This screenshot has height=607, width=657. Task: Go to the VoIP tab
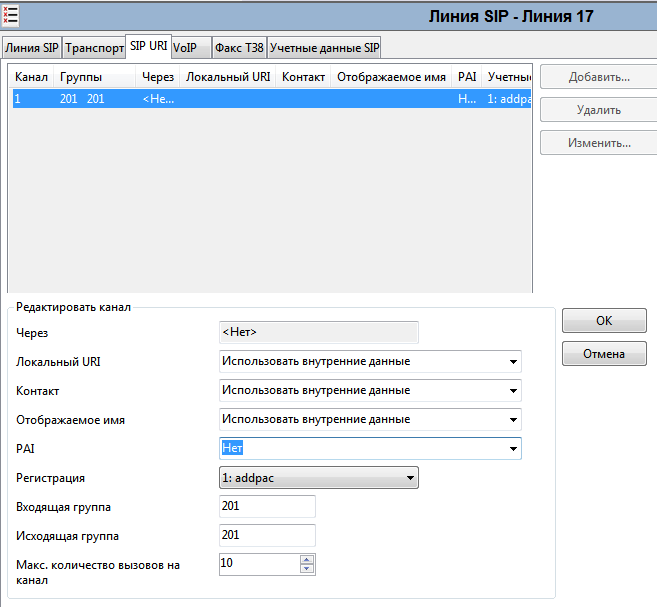click(x=191, y=48)
